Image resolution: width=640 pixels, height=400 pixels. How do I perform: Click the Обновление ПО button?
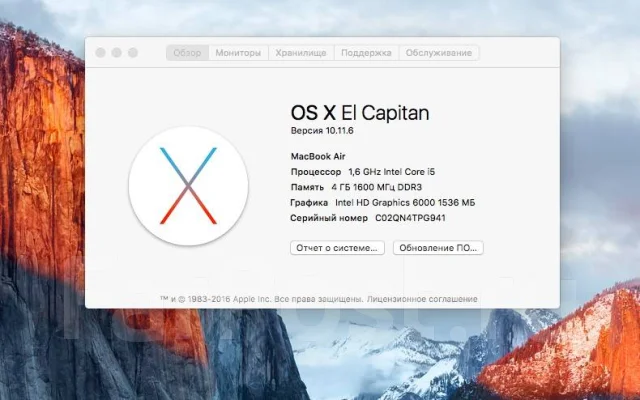pos(438,248)
